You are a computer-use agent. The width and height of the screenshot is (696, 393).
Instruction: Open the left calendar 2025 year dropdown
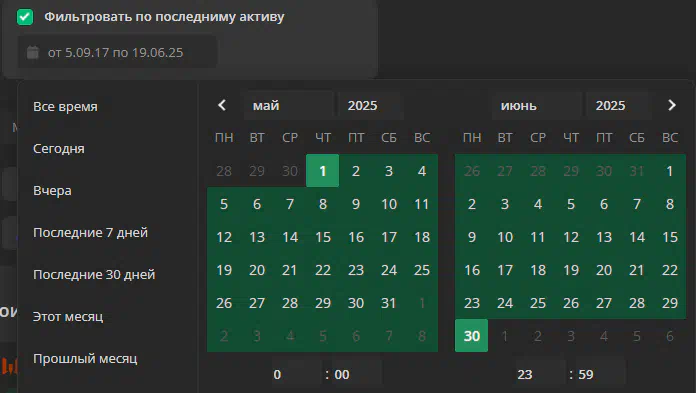[x=371, y=105]
